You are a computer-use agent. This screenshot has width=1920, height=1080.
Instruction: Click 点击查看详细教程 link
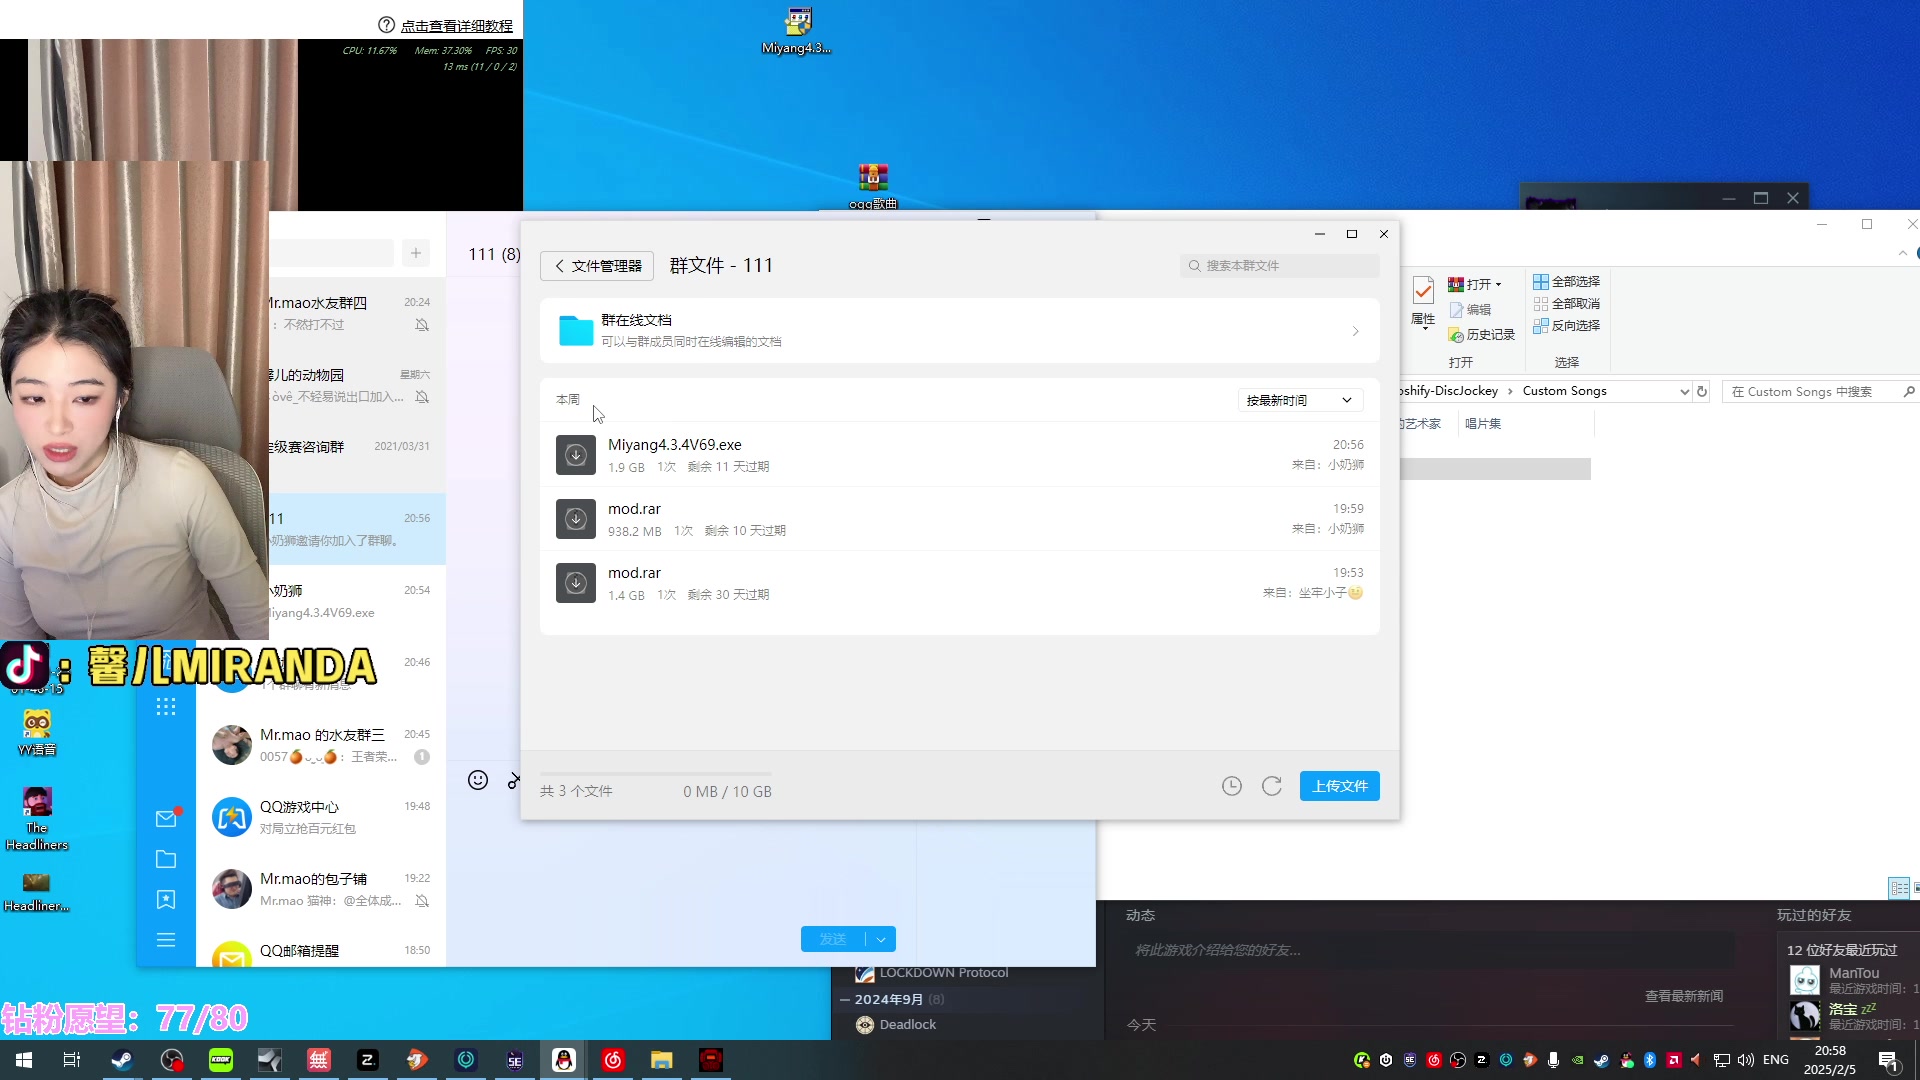pos(456,26)
